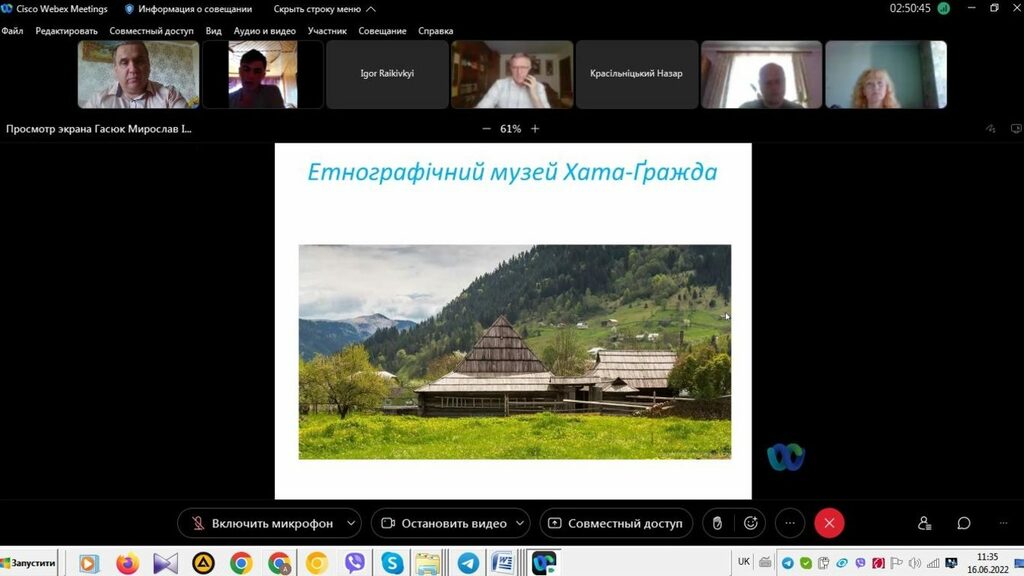Click the gesture recognition hand icon
Screen dimensions: 1024x576
coord(717,523)
